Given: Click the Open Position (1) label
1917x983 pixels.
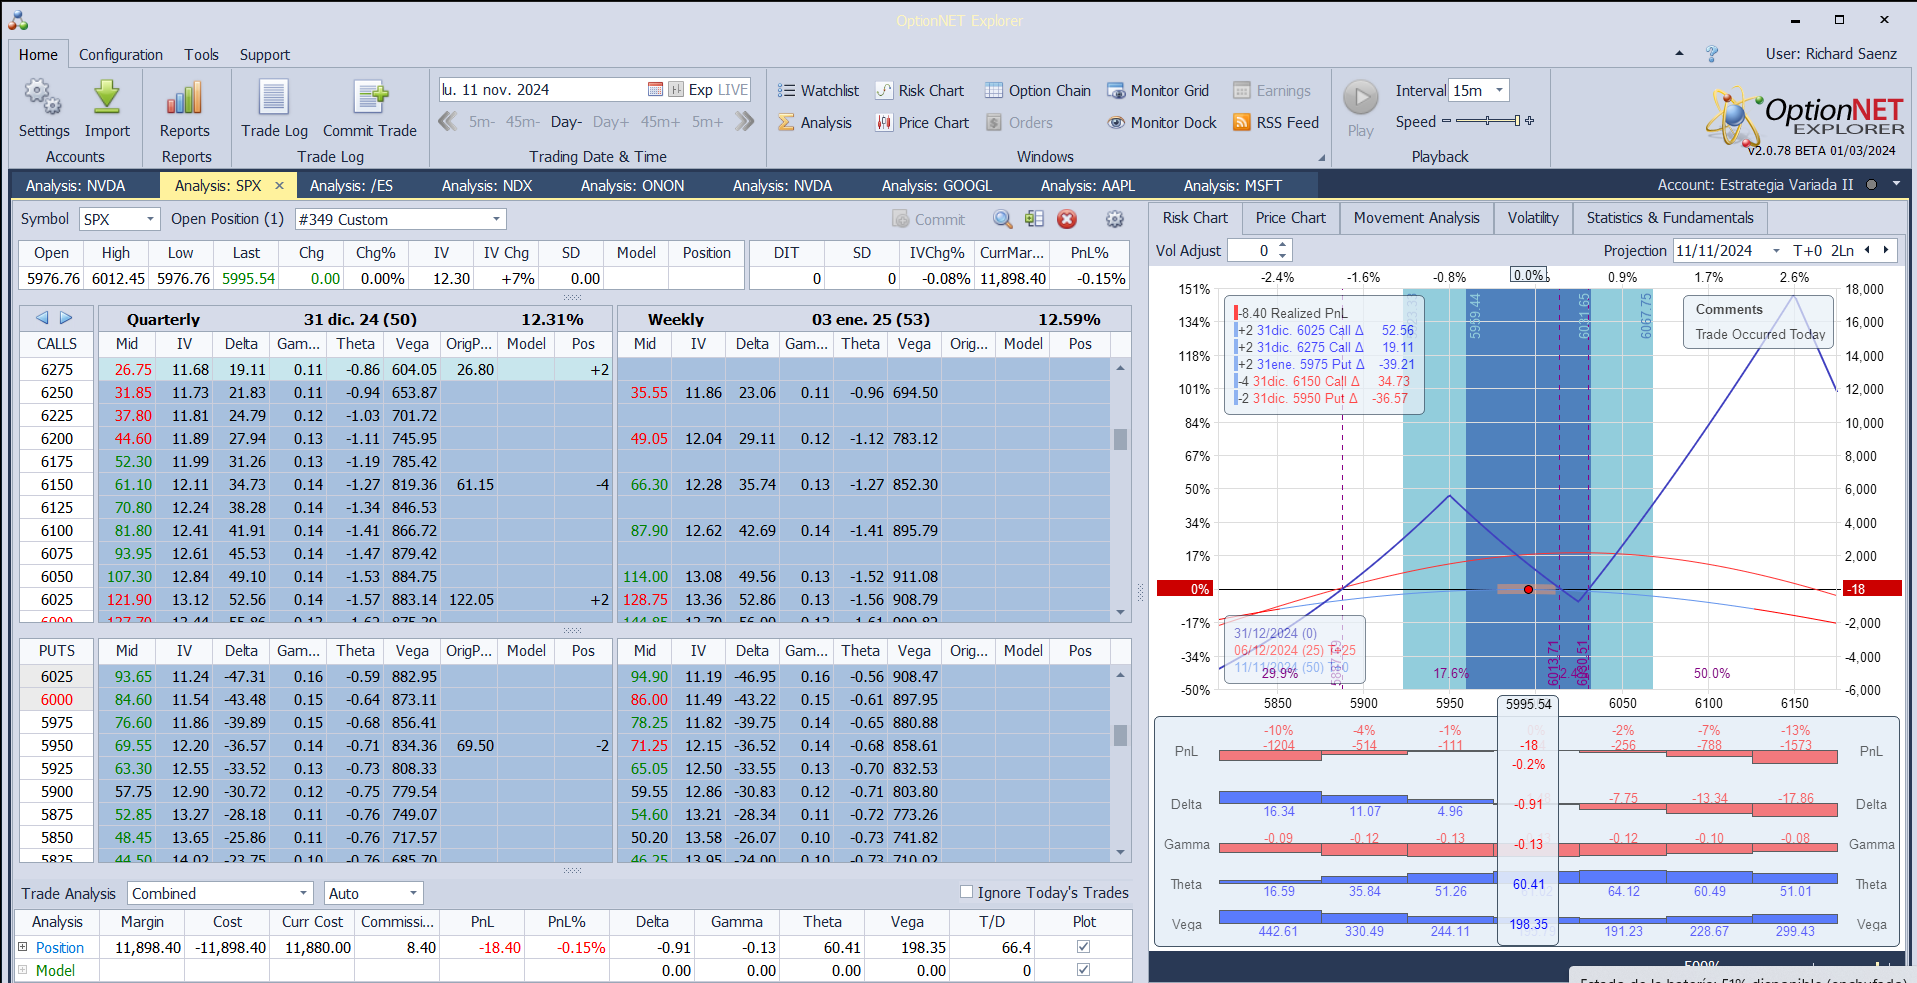Looking at the screenshot, I should (227, 219).
